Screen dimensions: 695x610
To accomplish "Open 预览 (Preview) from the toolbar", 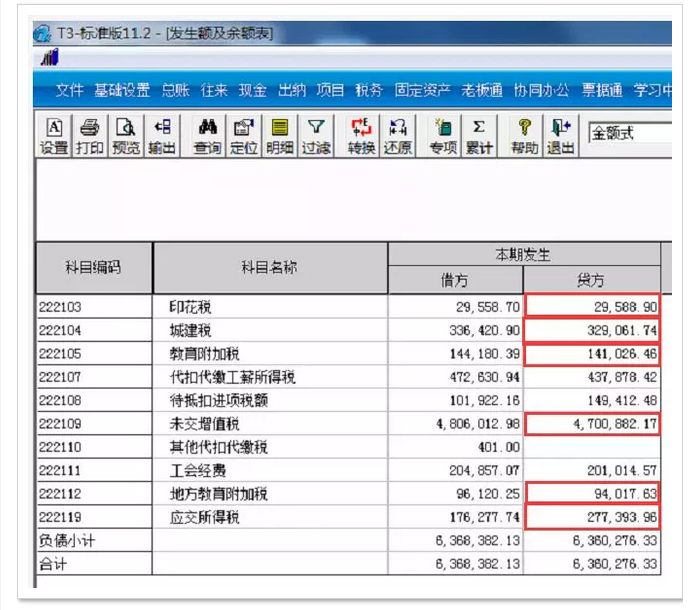I will (x=126, y=136).
